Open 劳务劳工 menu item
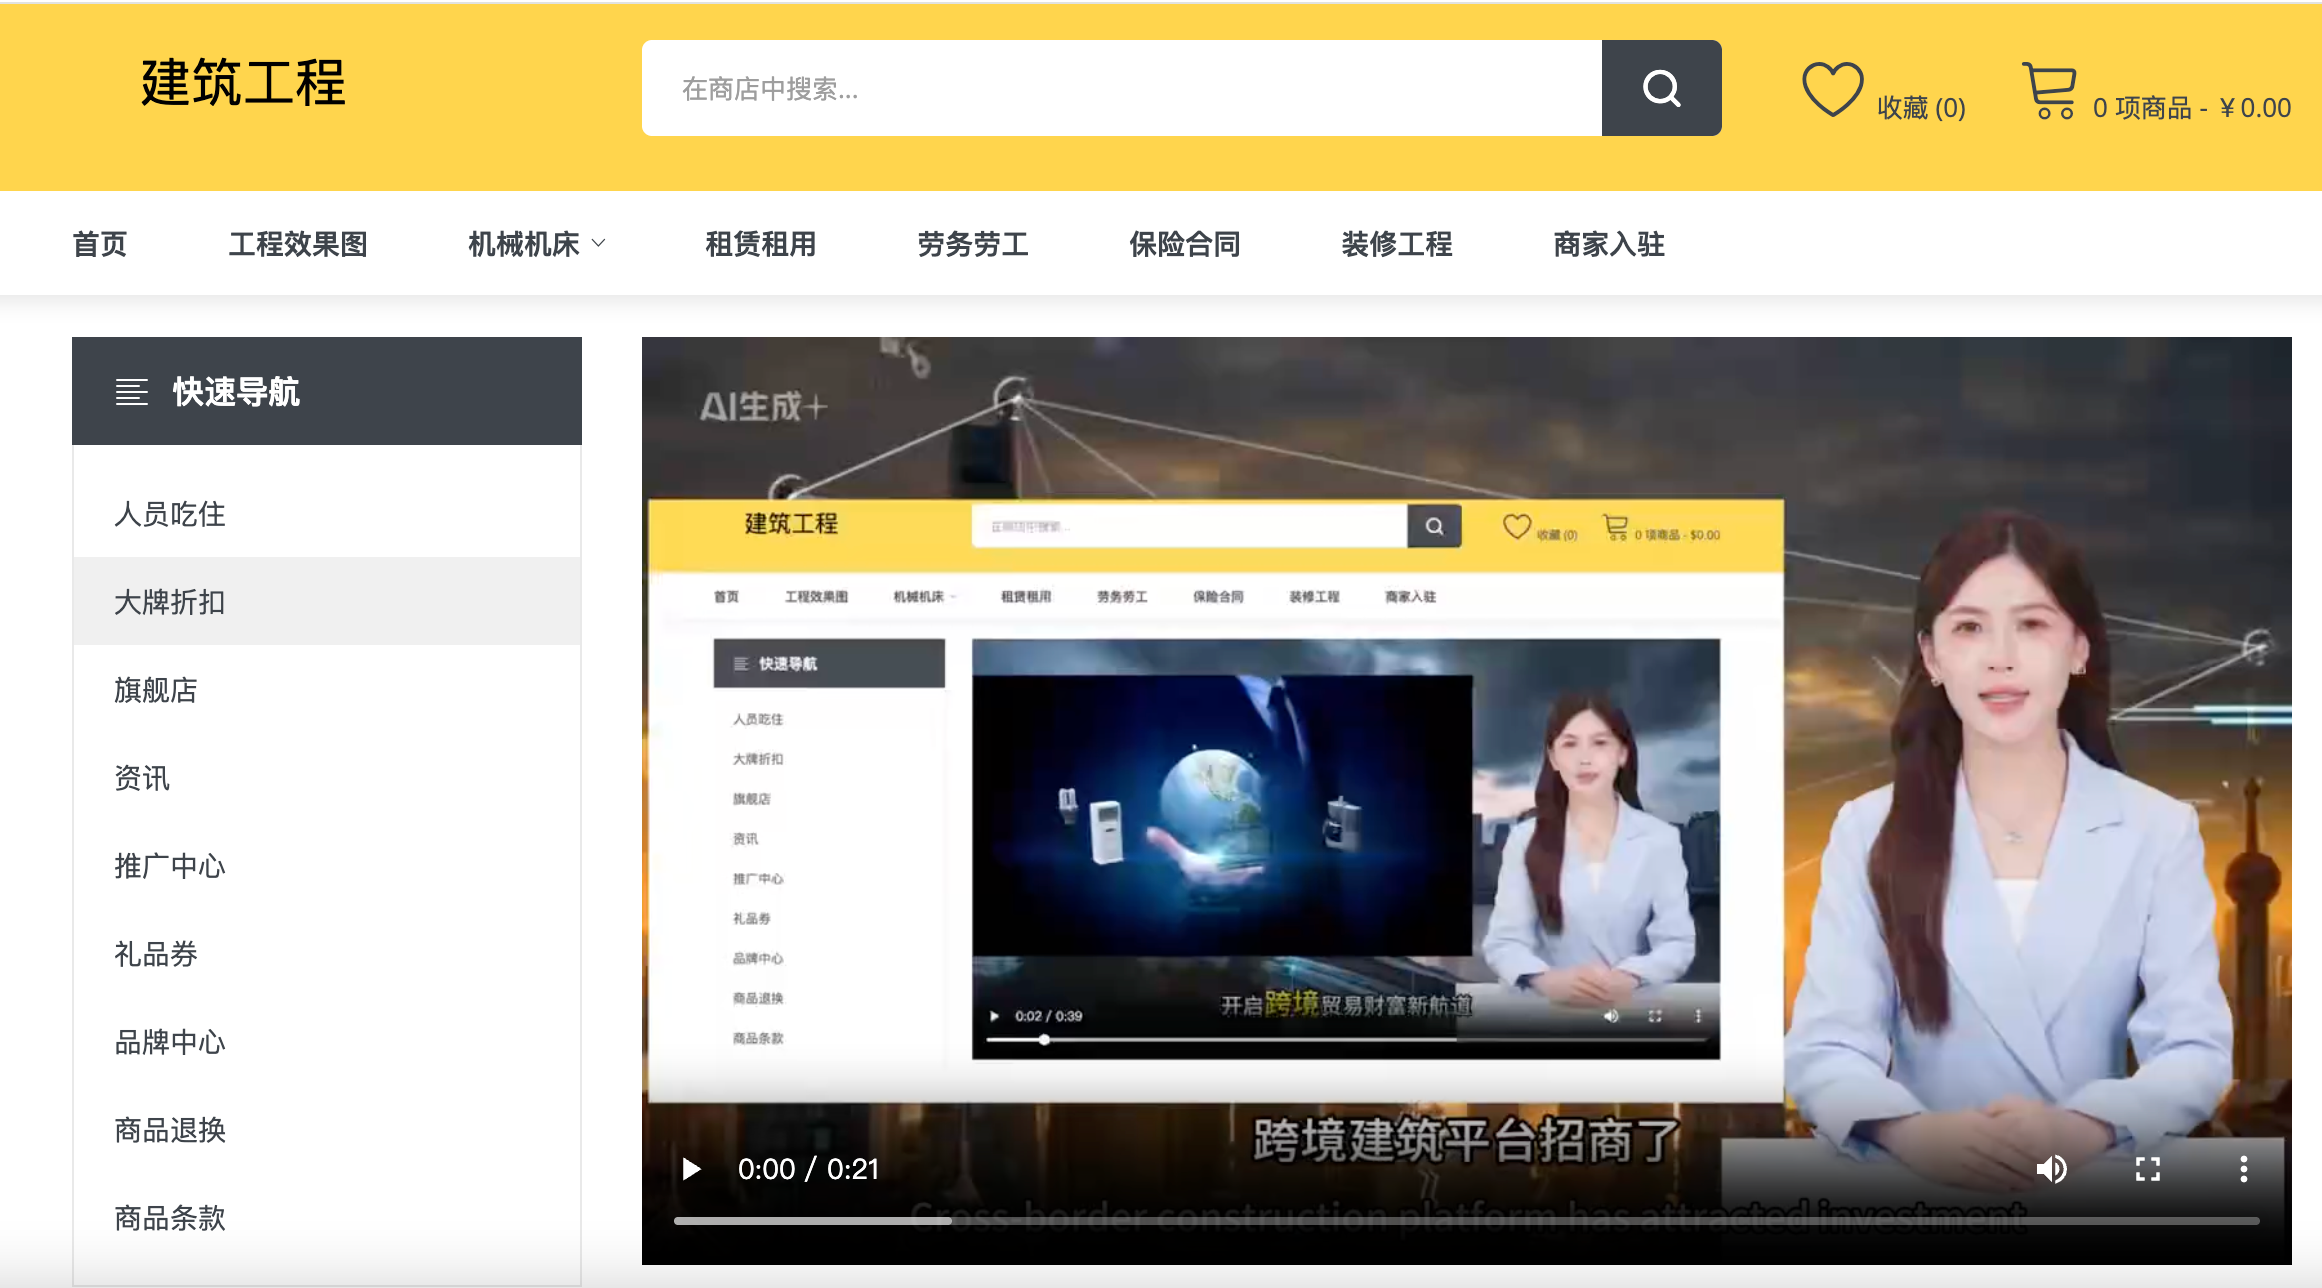2322x1288 pixels. pos(973,244)
